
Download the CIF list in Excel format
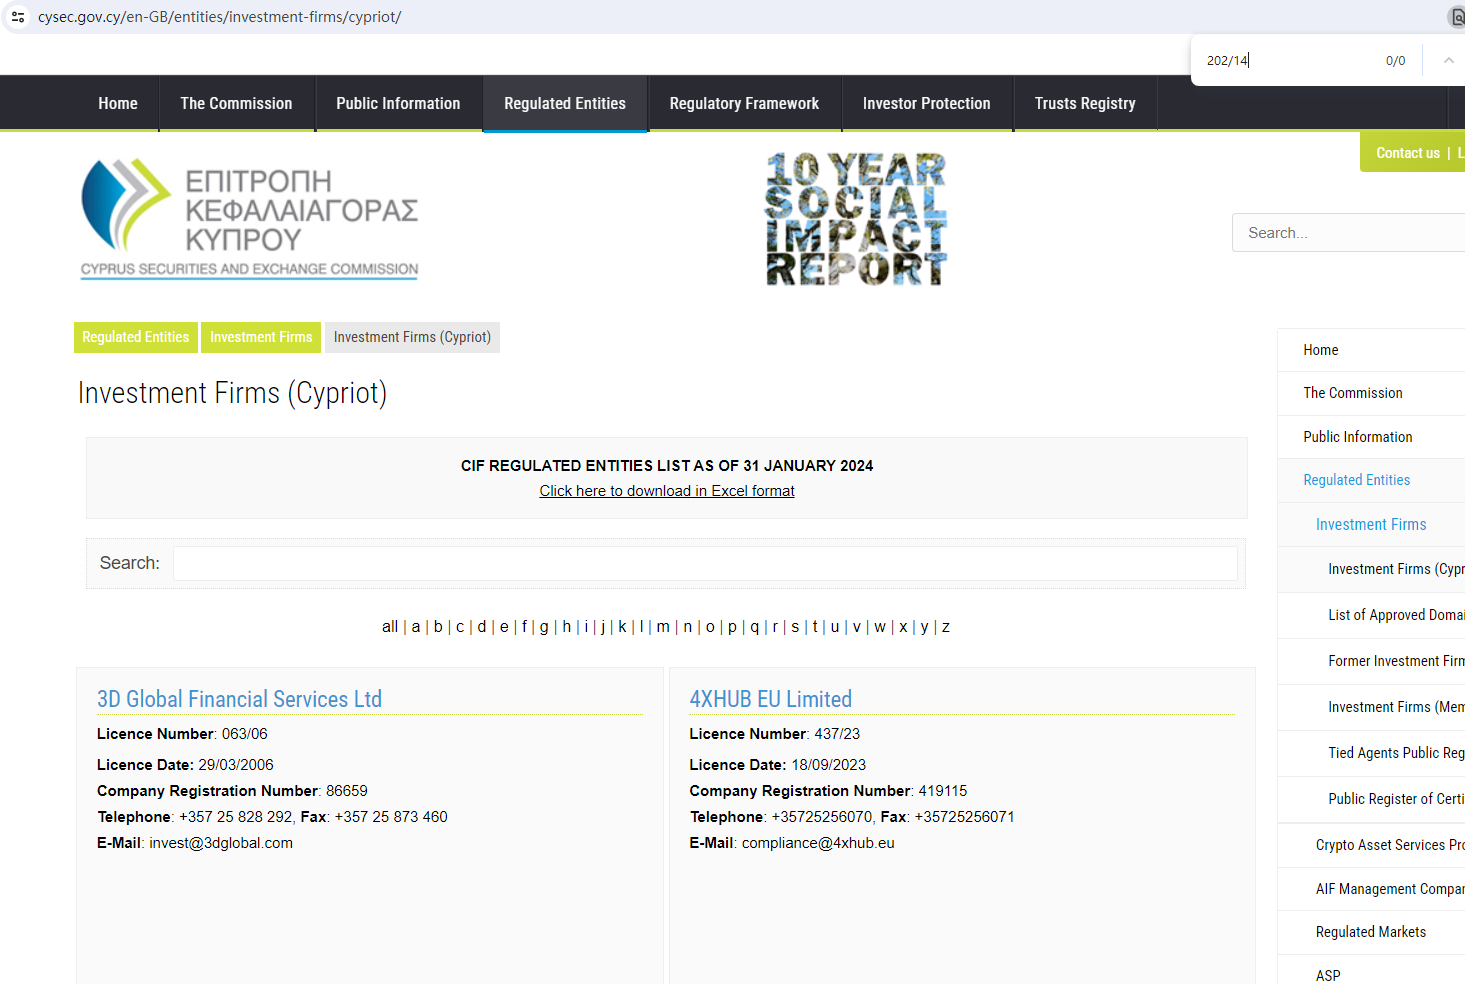[667, 491]
